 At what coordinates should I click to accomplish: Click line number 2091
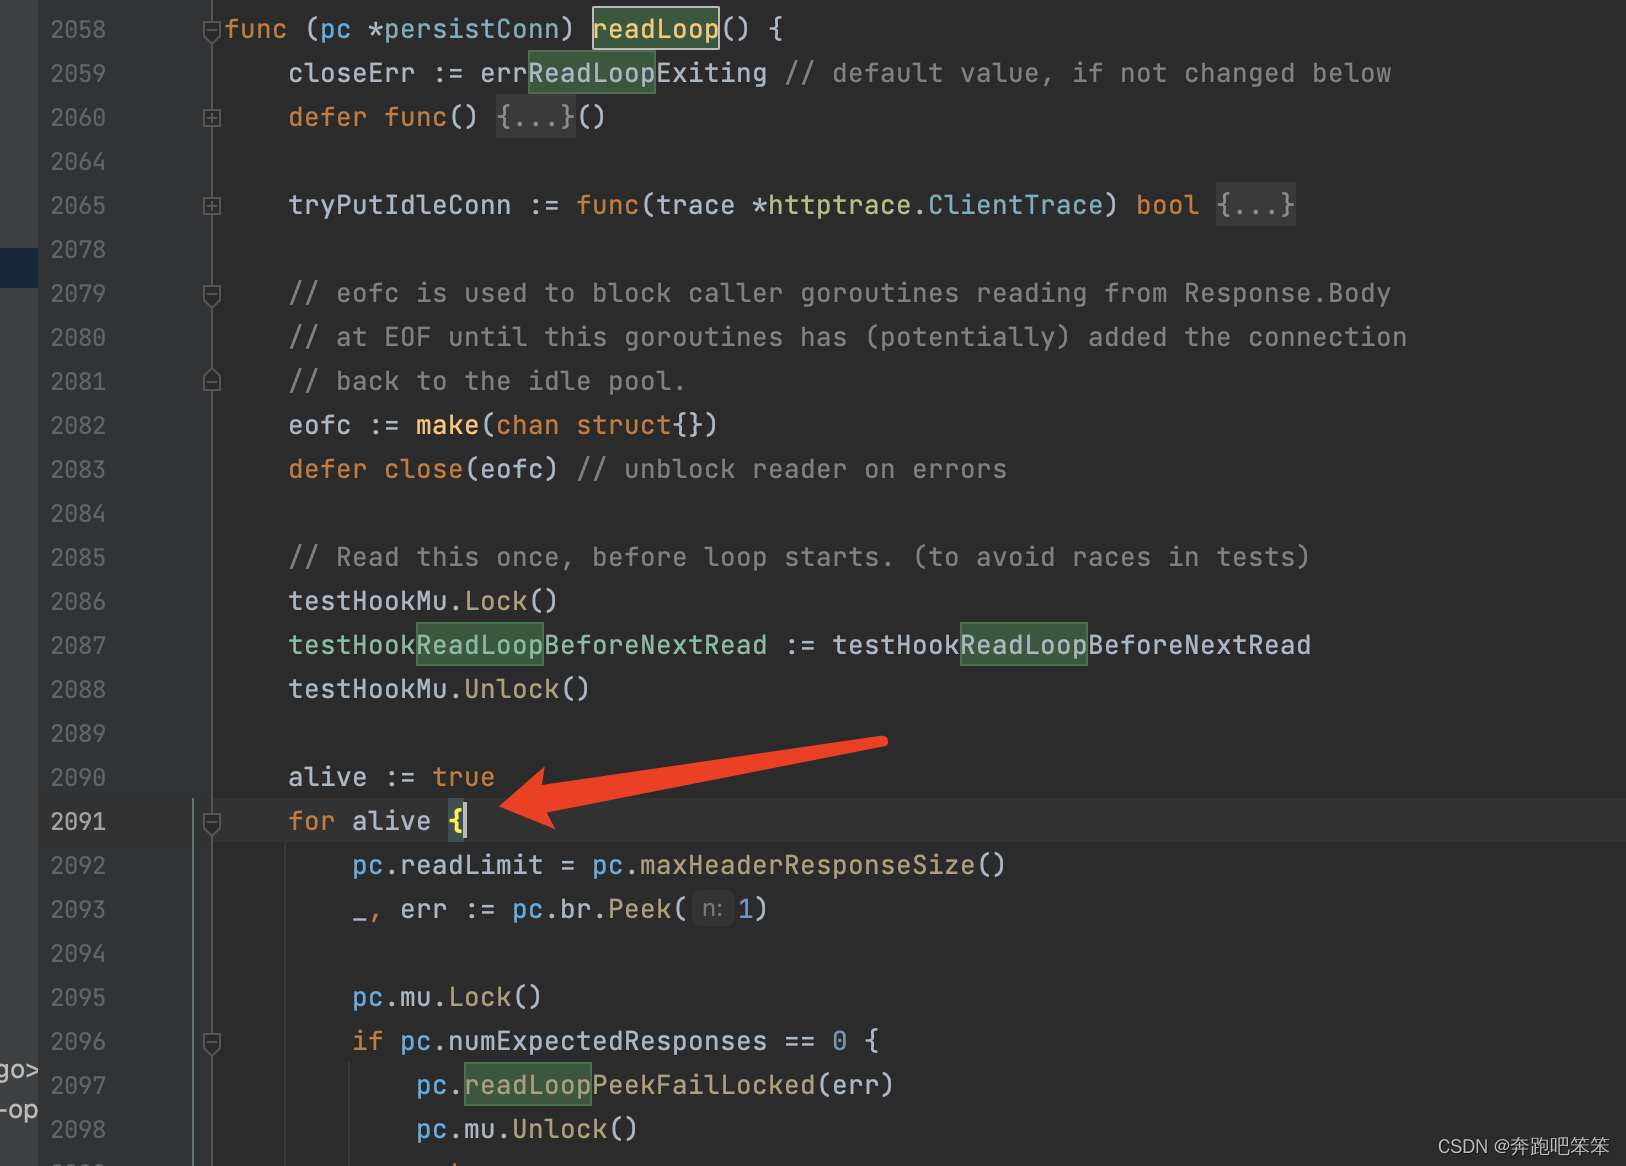[78, 822]
